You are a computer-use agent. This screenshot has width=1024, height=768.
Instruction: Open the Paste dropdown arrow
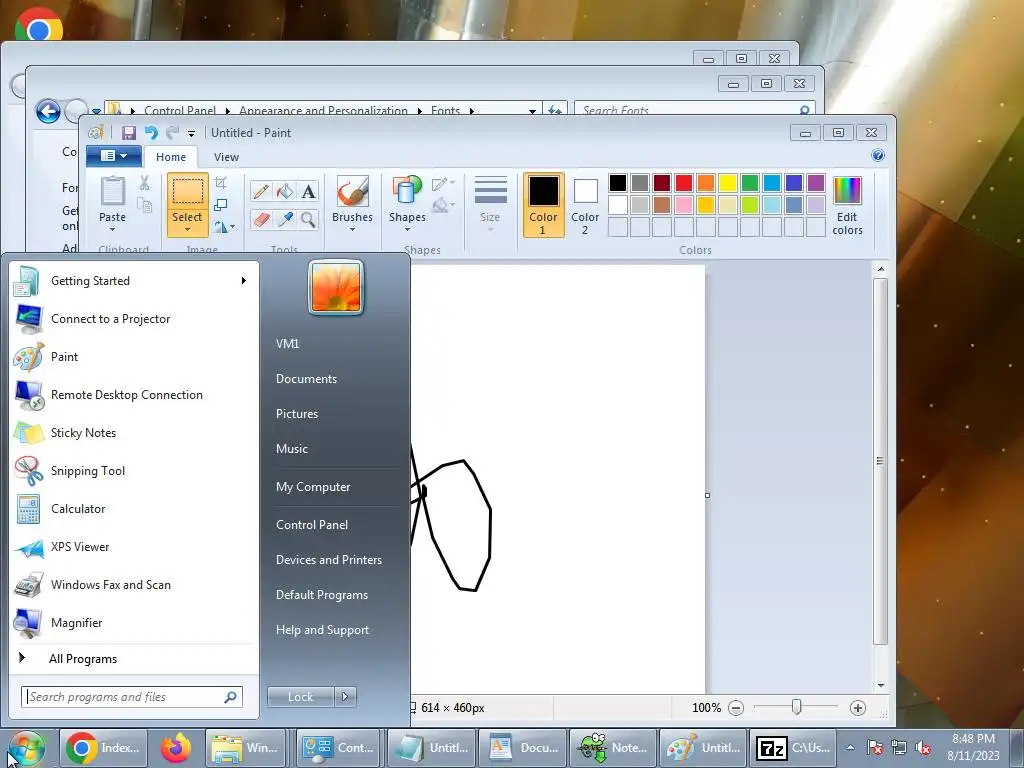click(112, 229)
